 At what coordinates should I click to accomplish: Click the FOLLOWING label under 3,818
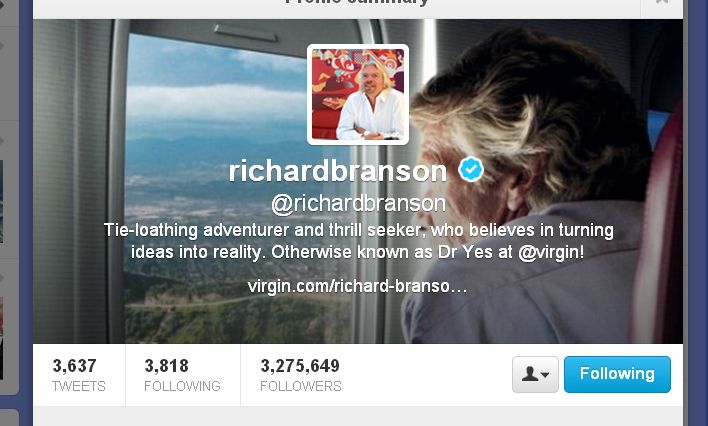tap(182, 386)
